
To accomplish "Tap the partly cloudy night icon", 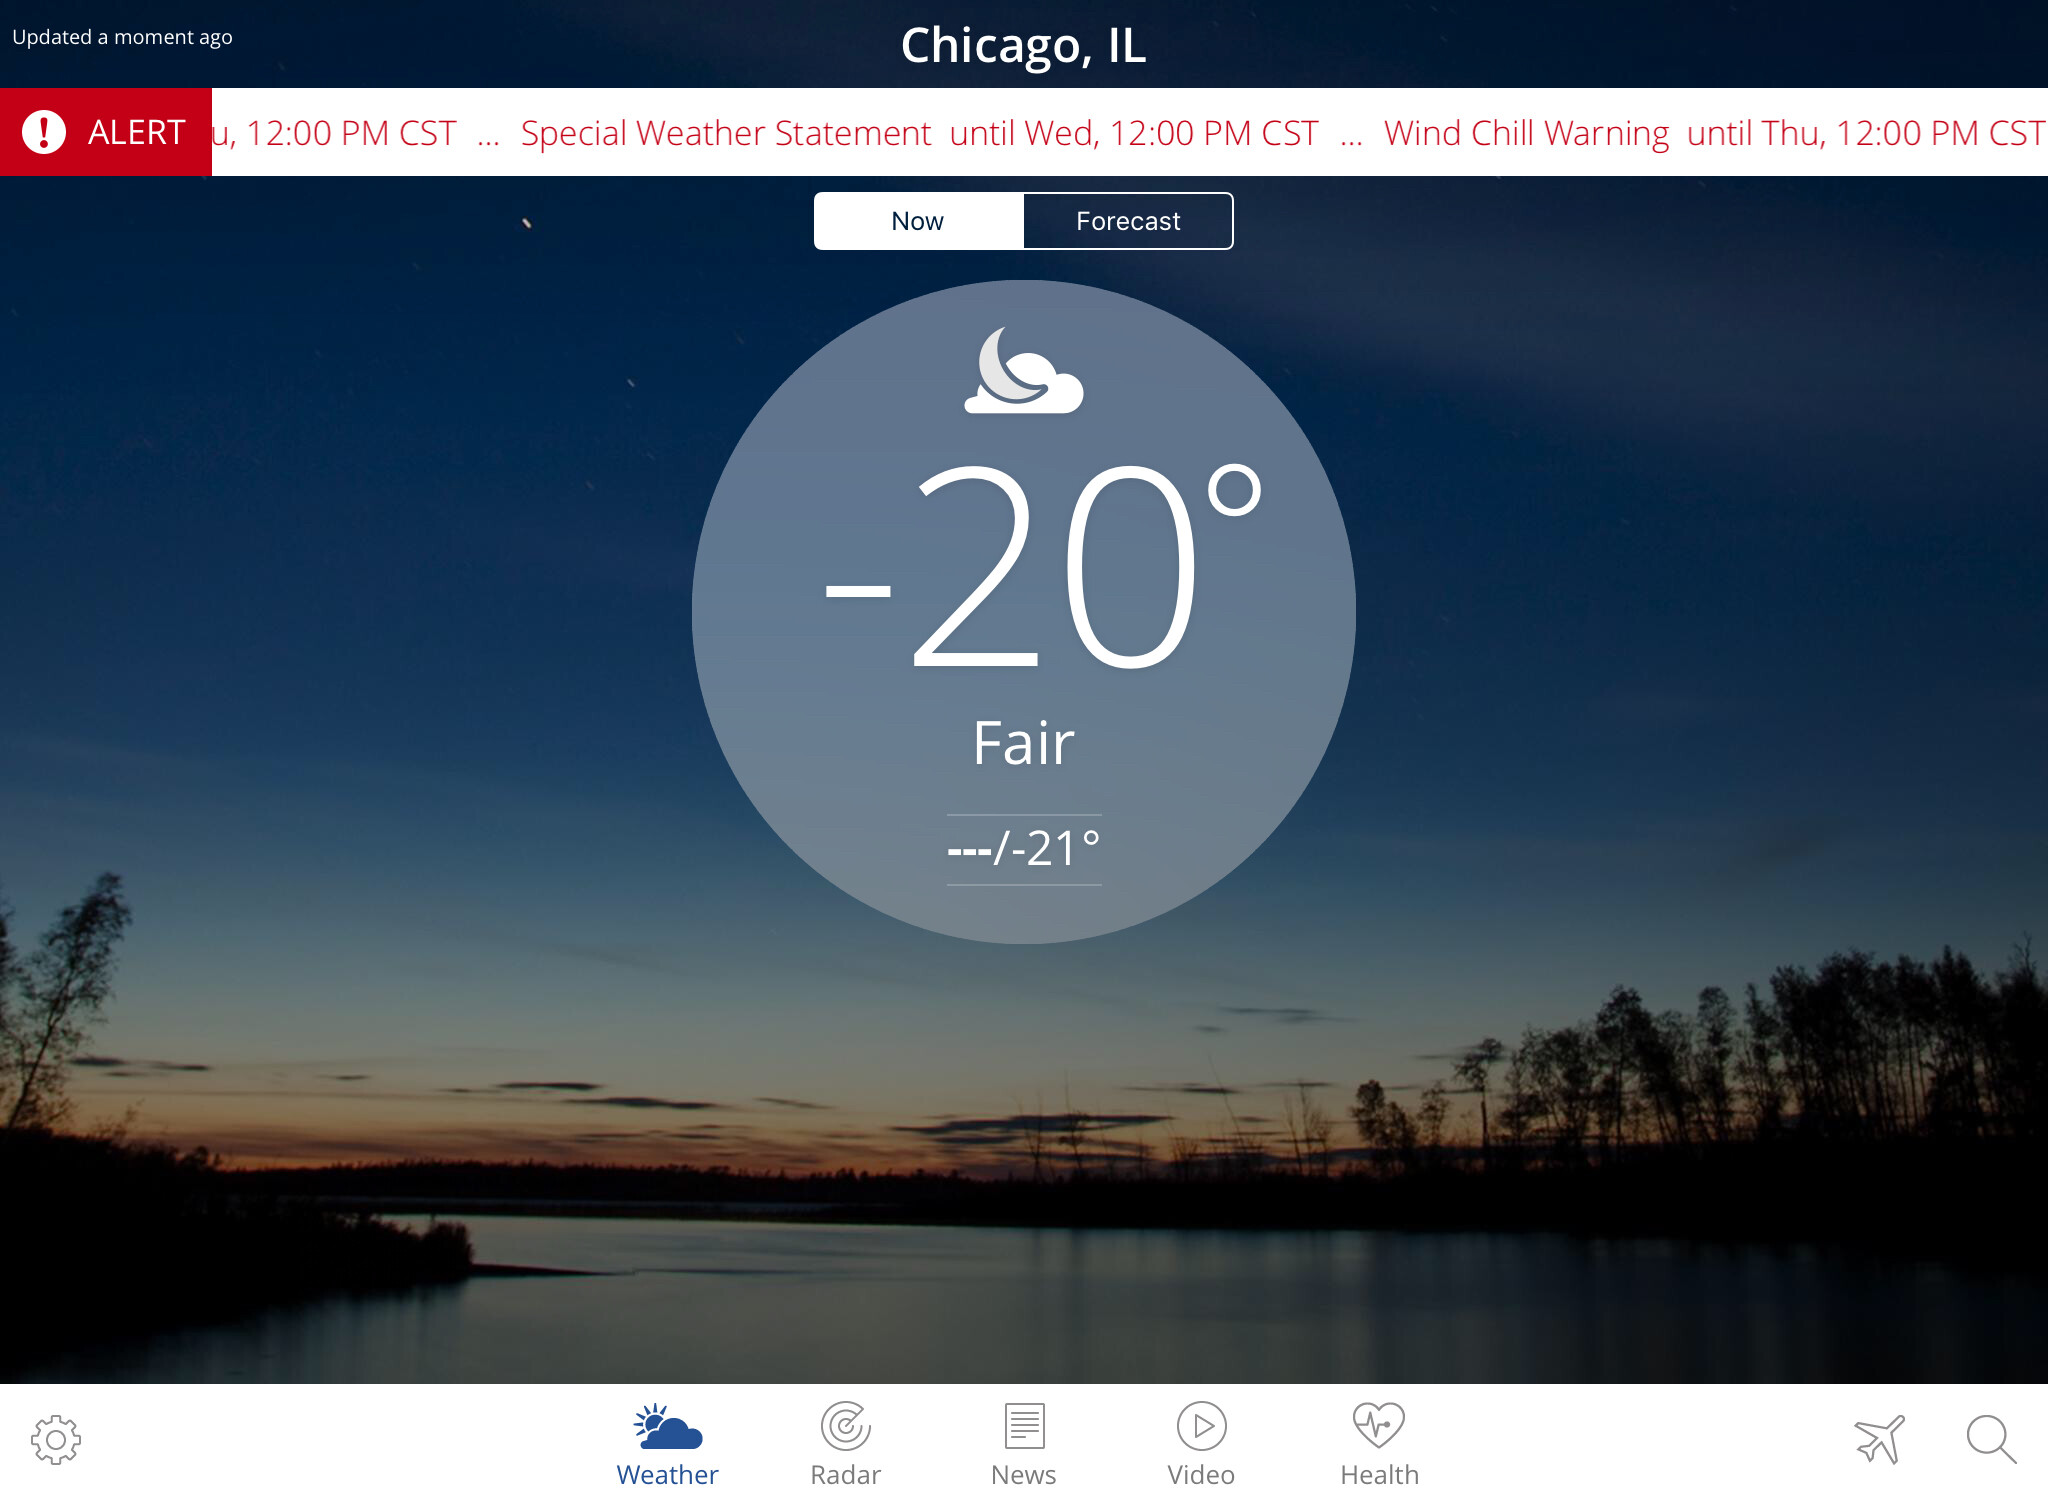I will (x=1023, y=370).
